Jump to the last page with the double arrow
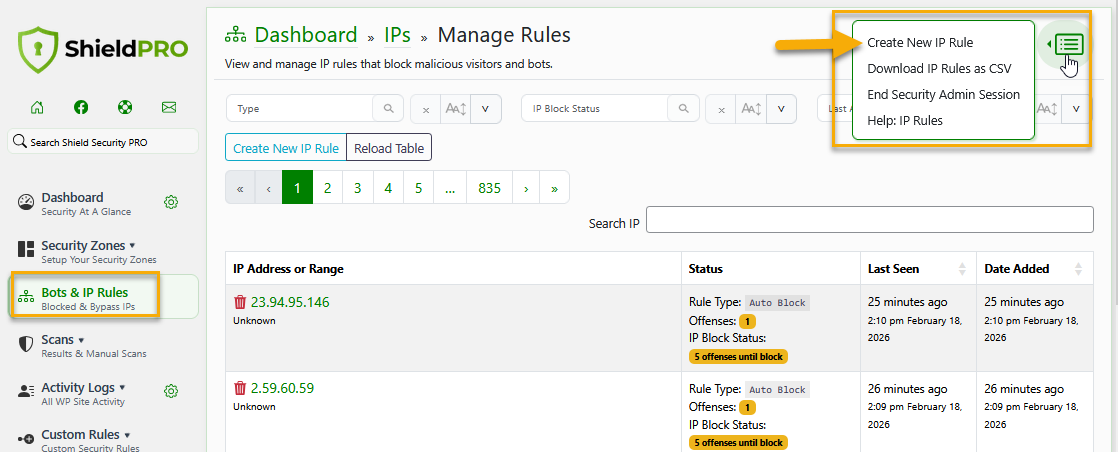The height and width of the screenshot is (452, 1118). [555, 189]
